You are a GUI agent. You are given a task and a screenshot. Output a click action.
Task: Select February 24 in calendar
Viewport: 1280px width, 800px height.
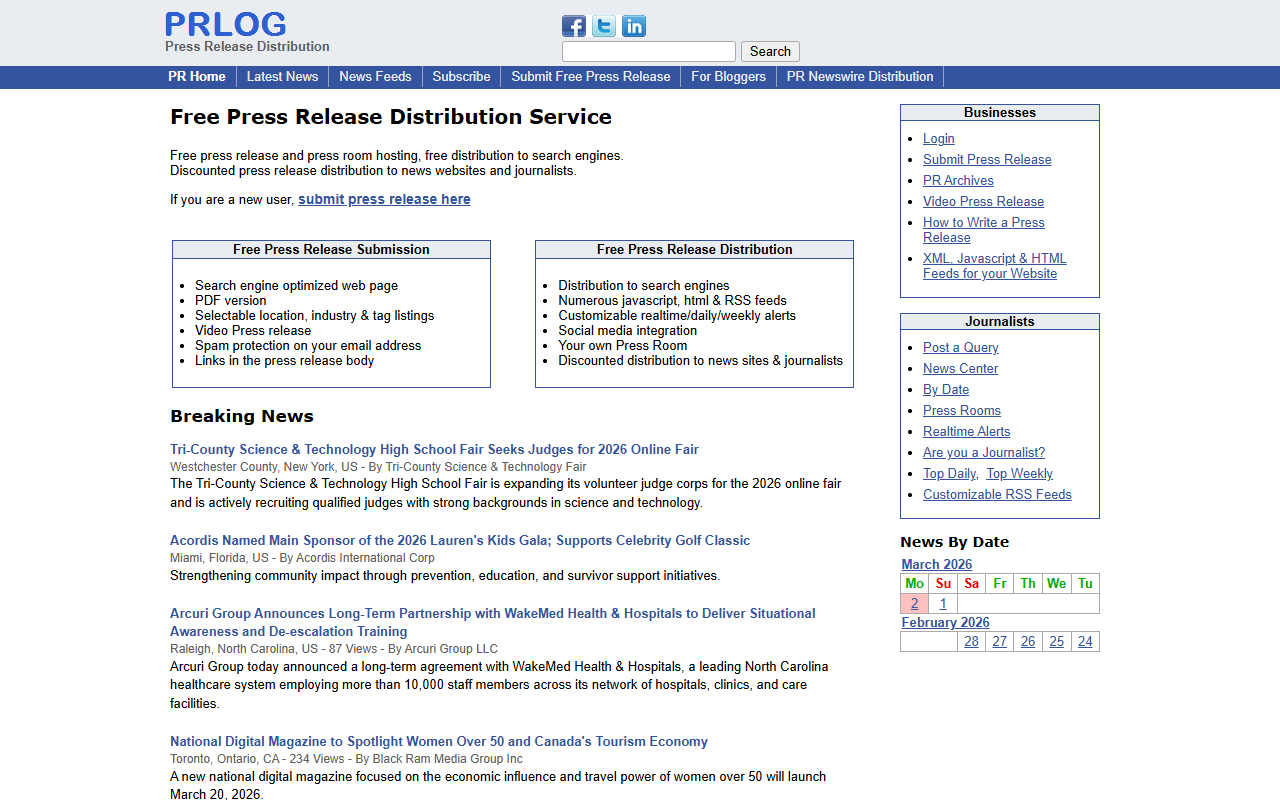[x=1085, y=641]
